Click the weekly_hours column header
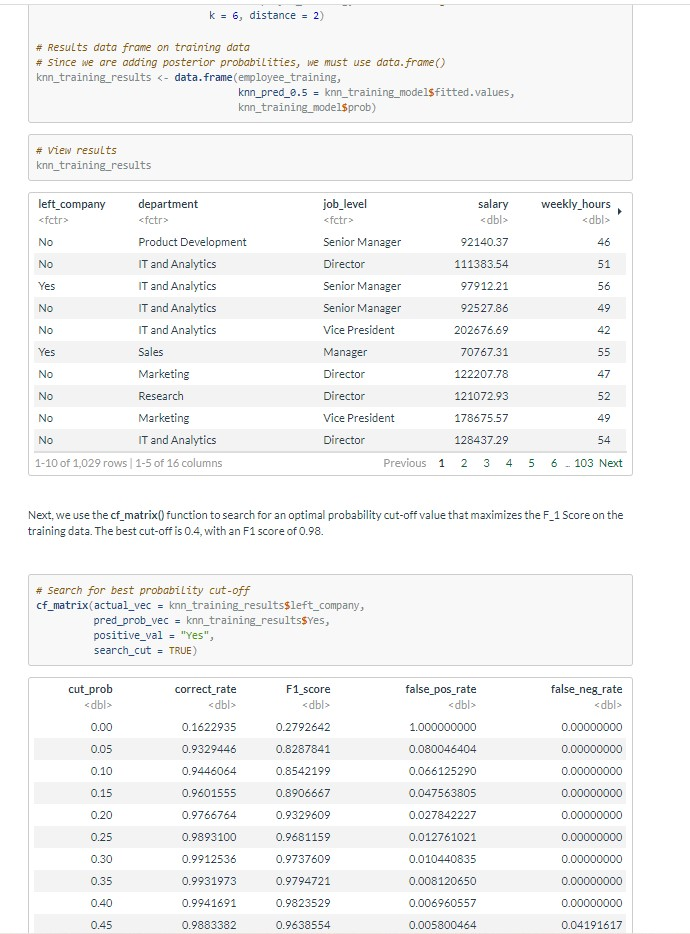The width and height of the screenshot is (690, 934). point(576,204)
